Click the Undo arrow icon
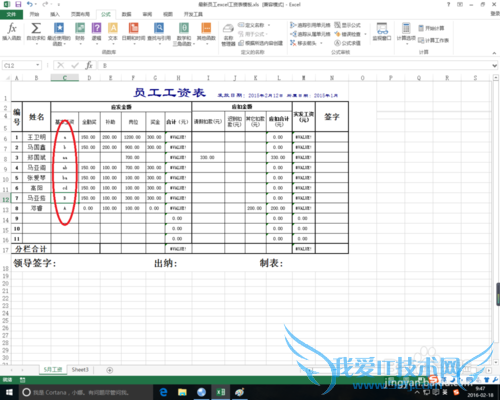The width and height of the screenshot is (500, 400). 30,4
